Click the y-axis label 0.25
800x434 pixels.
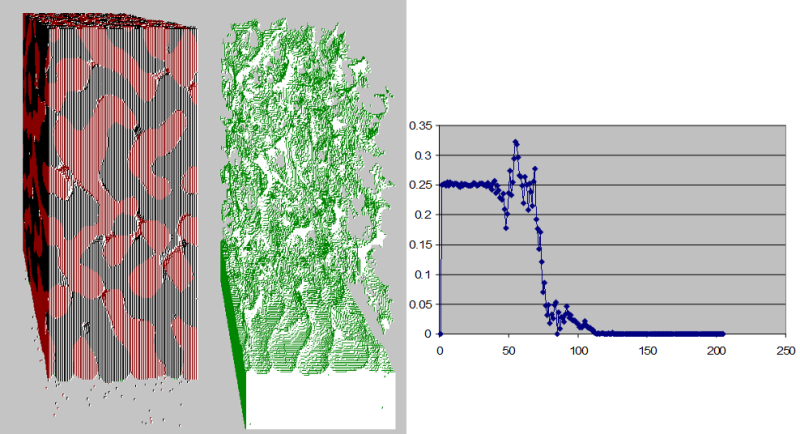423,185
